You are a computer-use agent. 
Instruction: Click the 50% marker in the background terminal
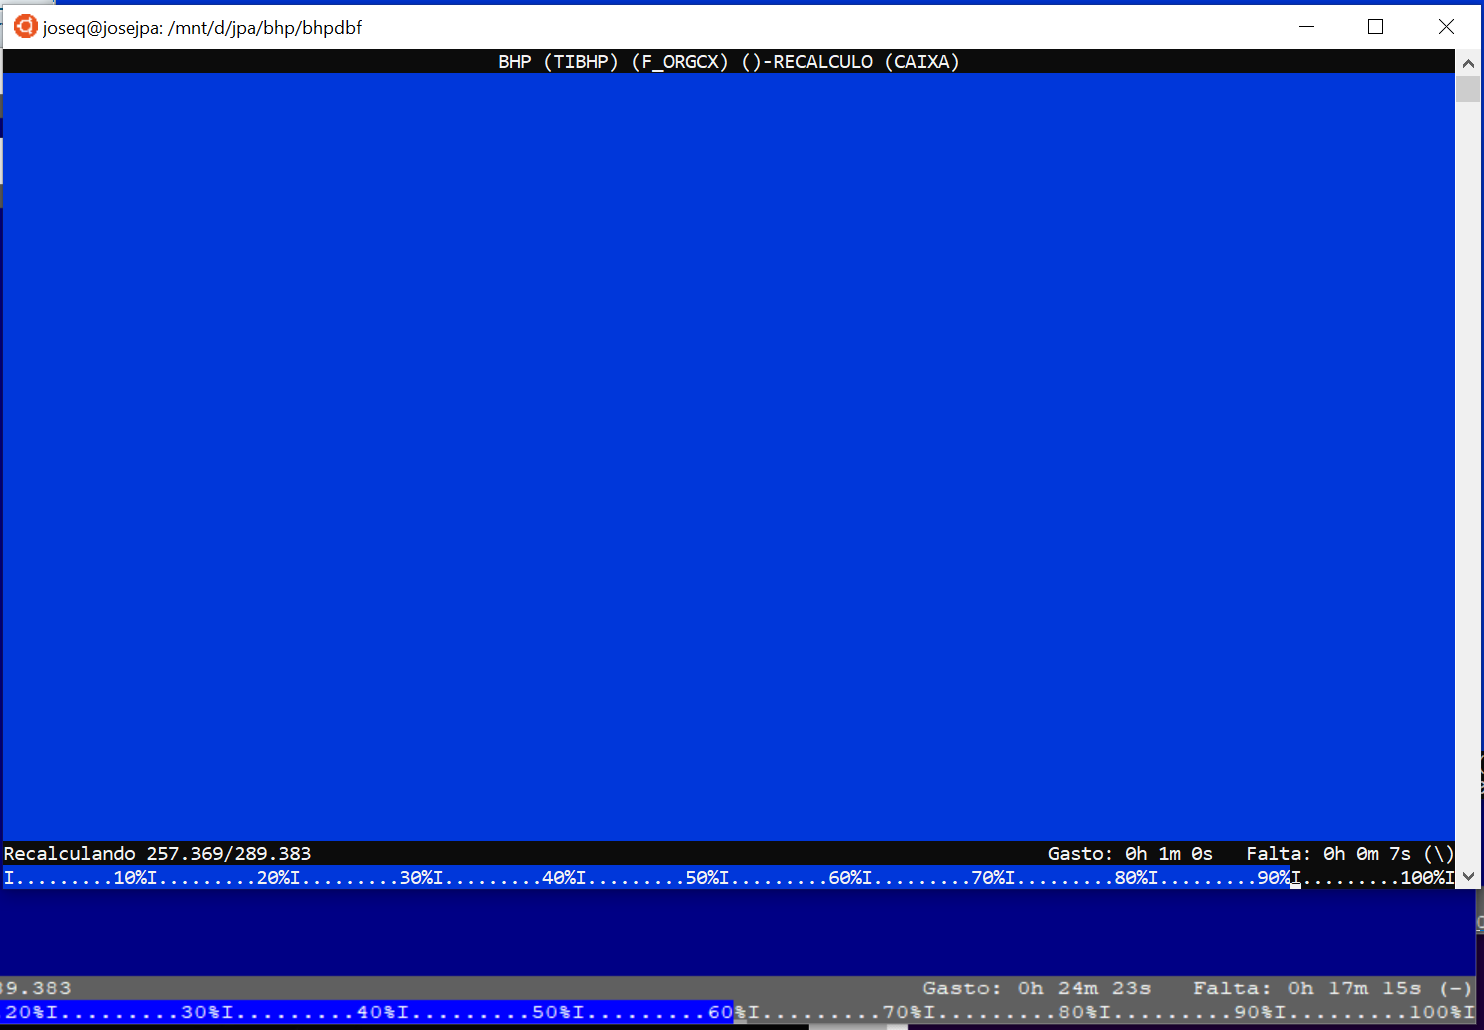click(551, 1012)
